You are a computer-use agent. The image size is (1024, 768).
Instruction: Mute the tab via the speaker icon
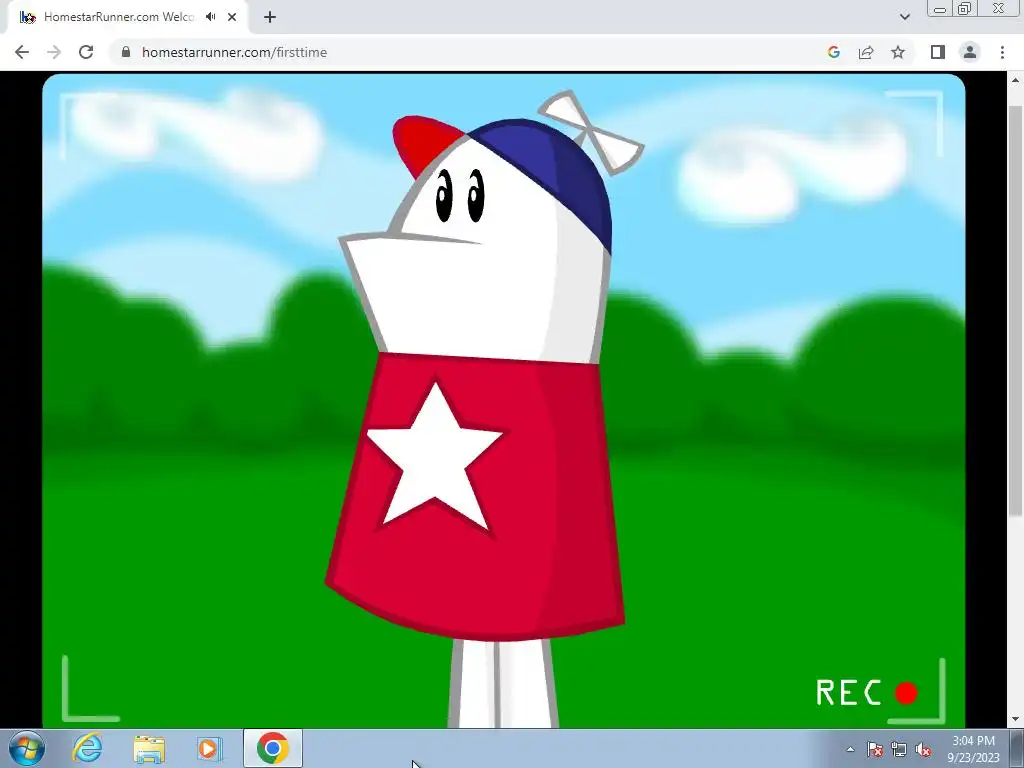(x=210, y=17)
